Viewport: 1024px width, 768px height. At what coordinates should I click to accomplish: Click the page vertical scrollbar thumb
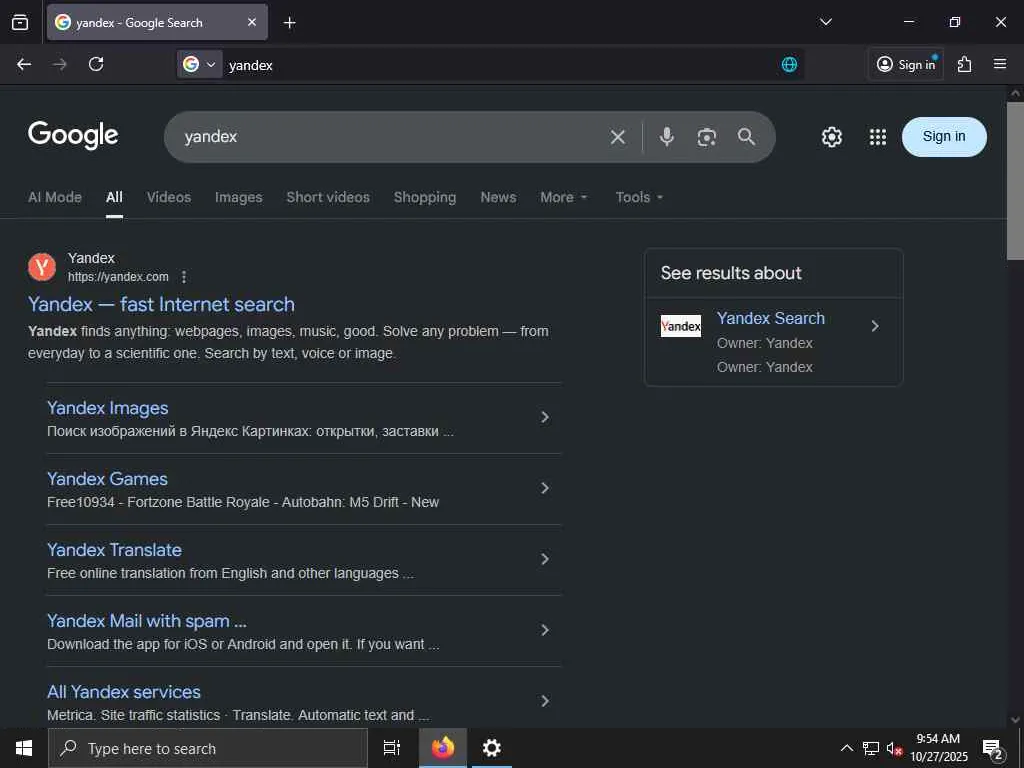pos(1015,181)
